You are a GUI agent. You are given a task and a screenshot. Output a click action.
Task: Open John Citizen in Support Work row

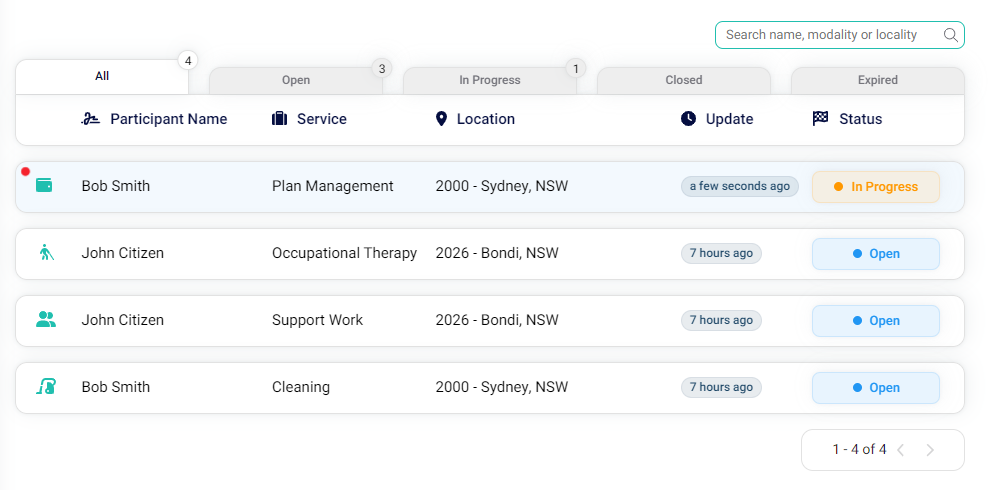[x=123, y=320]
